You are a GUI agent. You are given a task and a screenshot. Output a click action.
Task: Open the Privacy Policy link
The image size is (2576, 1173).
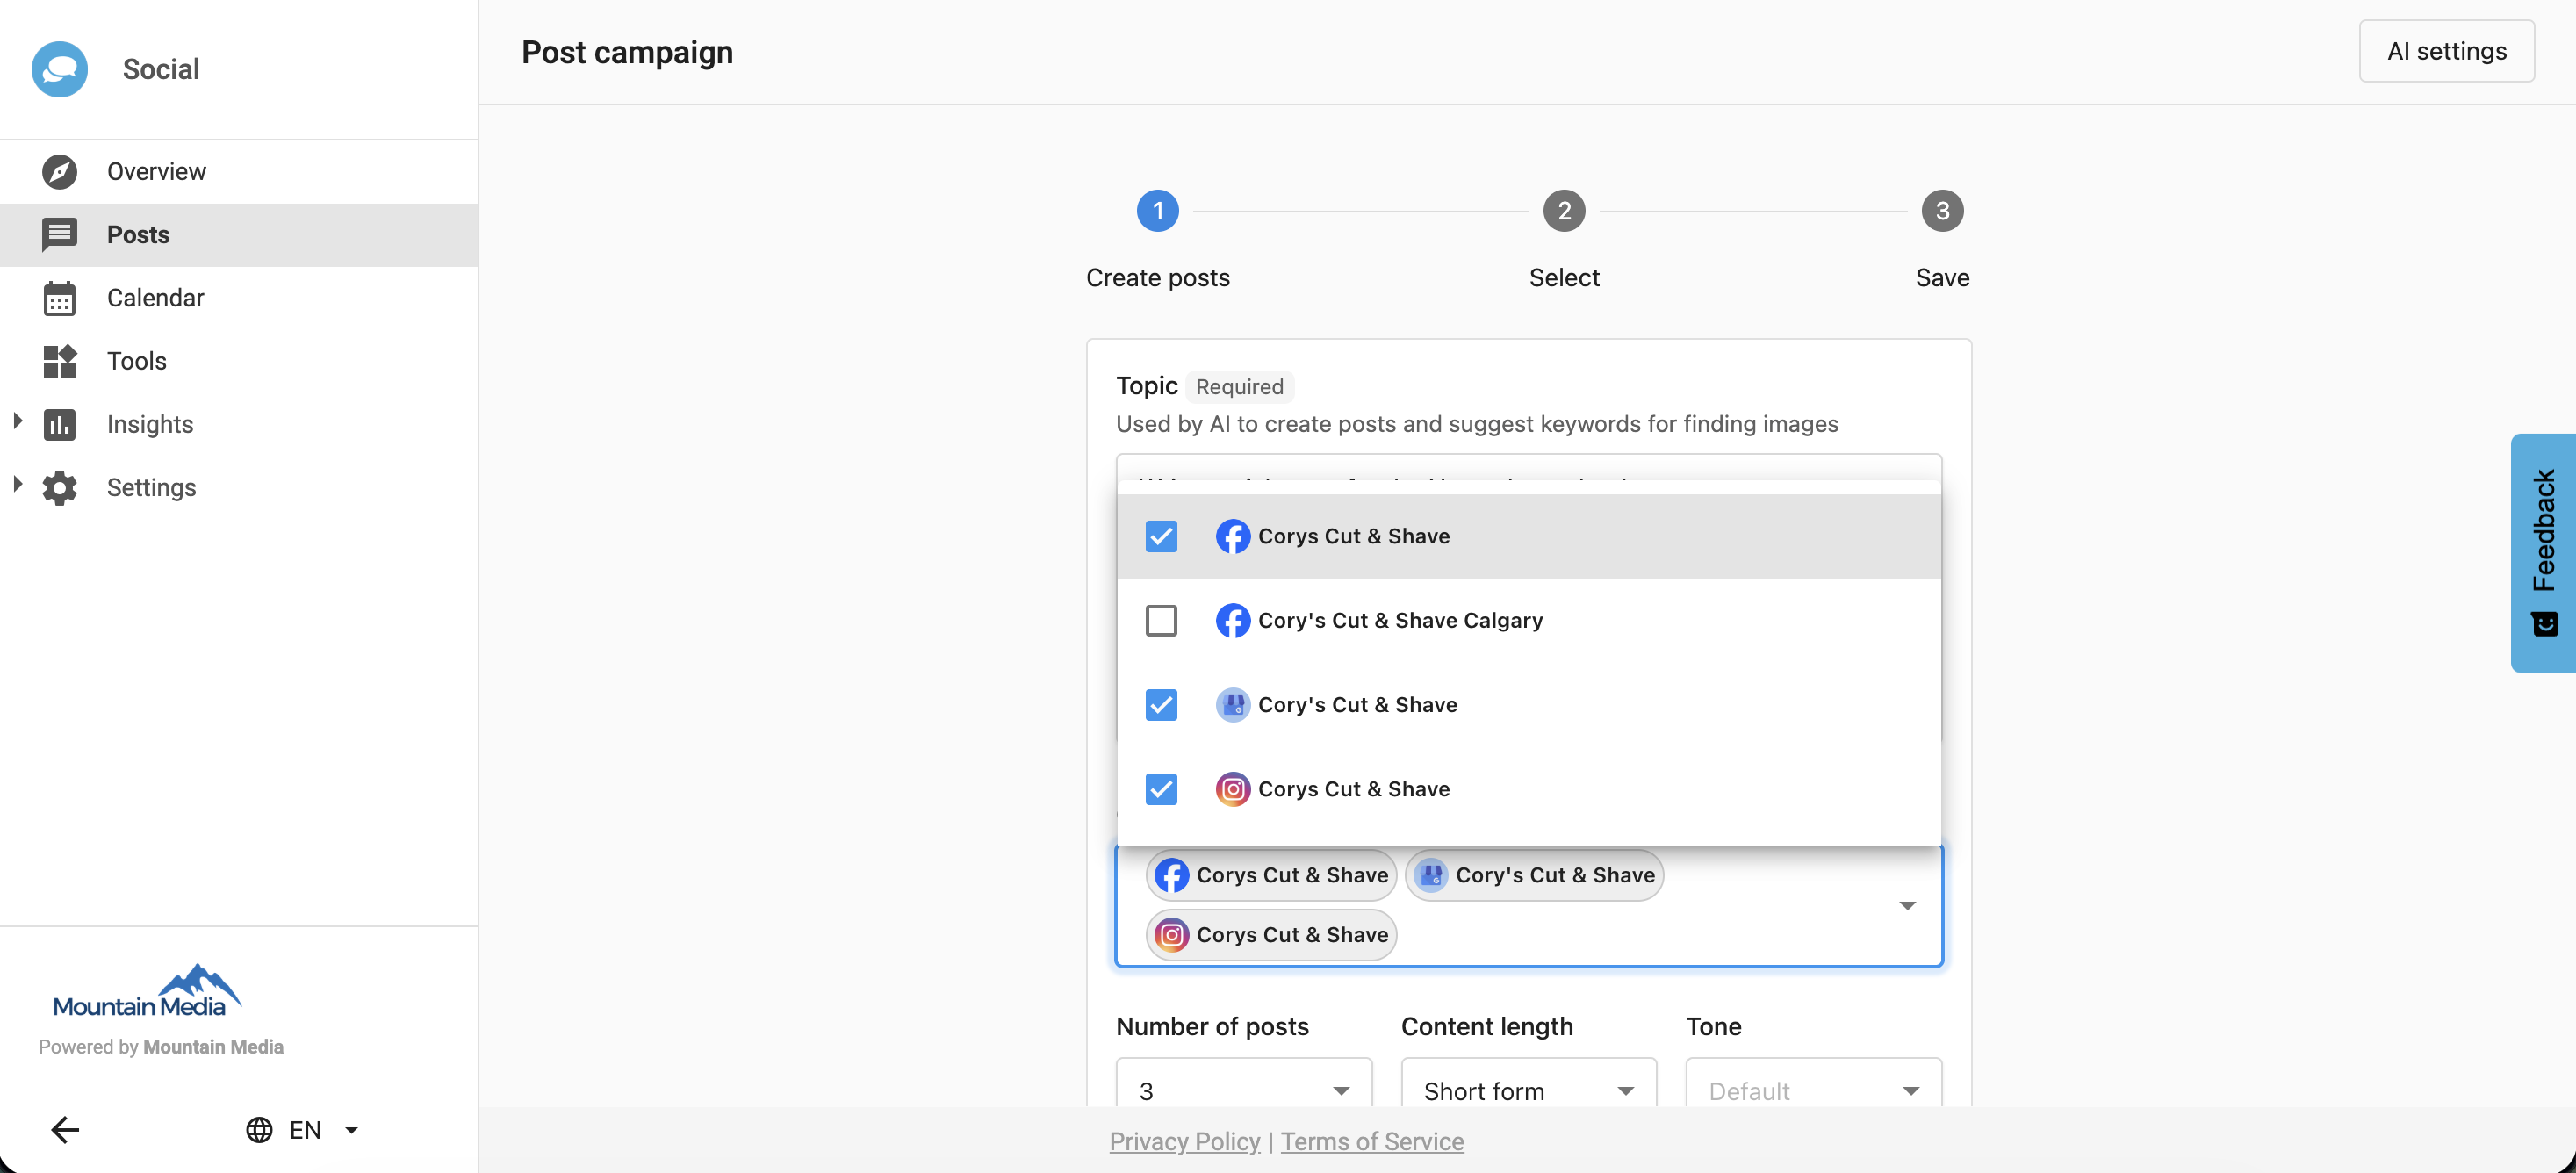click(1184, 1141)
